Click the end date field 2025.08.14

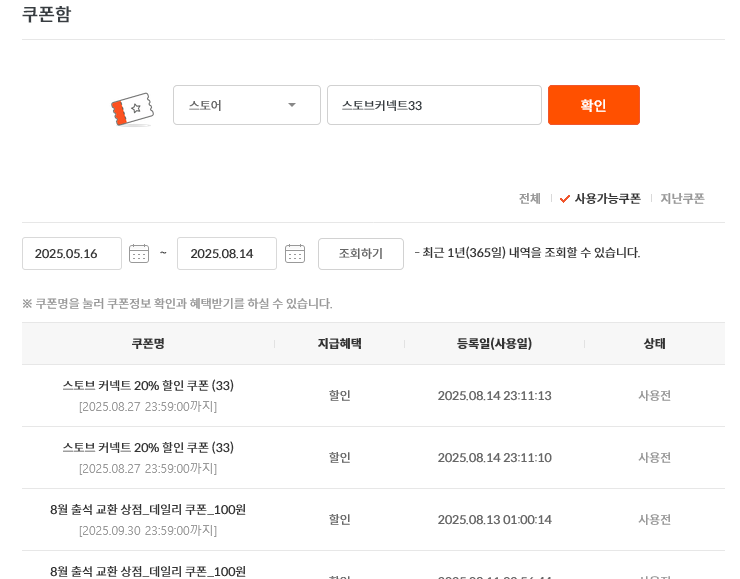[227, 253]
